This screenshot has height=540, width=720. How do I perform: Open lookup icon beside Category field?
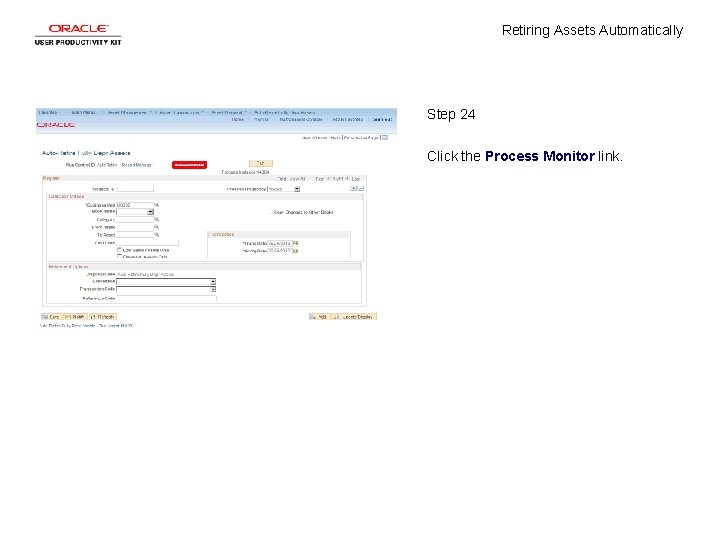pyautogui.click(x=157, y=219)
